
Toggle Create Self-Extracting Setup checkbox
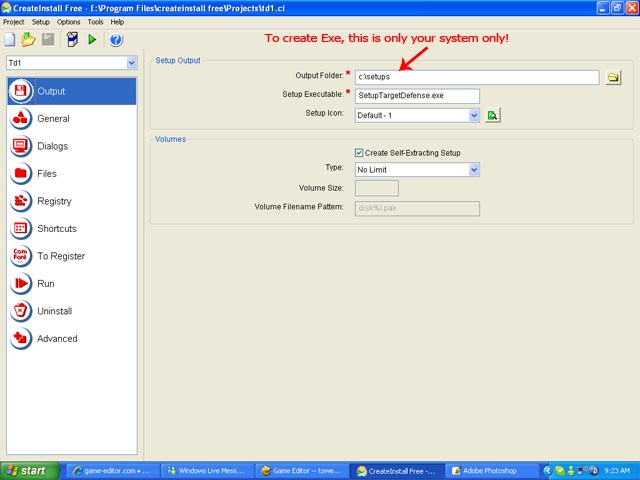tap(359, 153)
